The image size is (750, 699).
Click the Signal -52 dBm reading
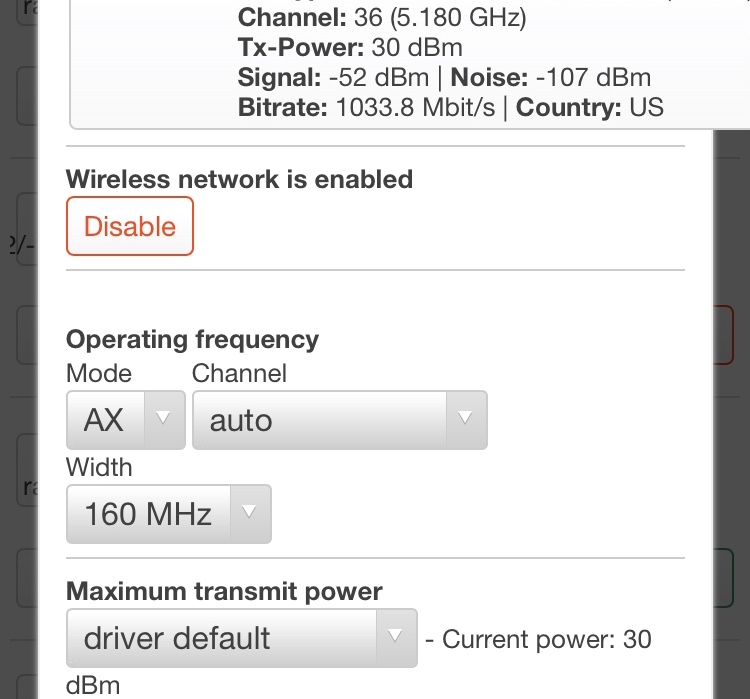pos(333,78)
